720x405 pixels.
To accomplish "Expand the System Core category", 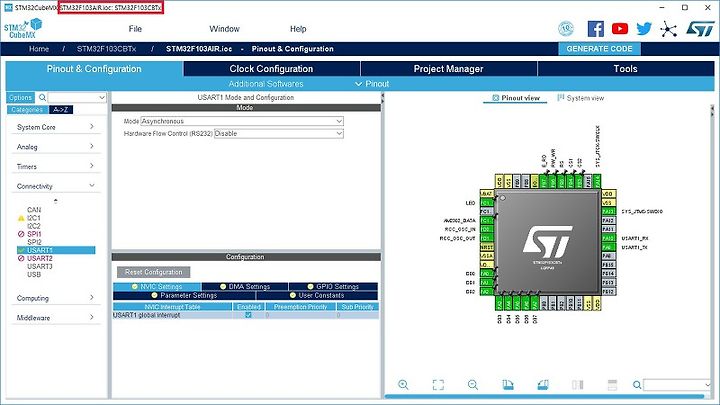I will 55,127.
